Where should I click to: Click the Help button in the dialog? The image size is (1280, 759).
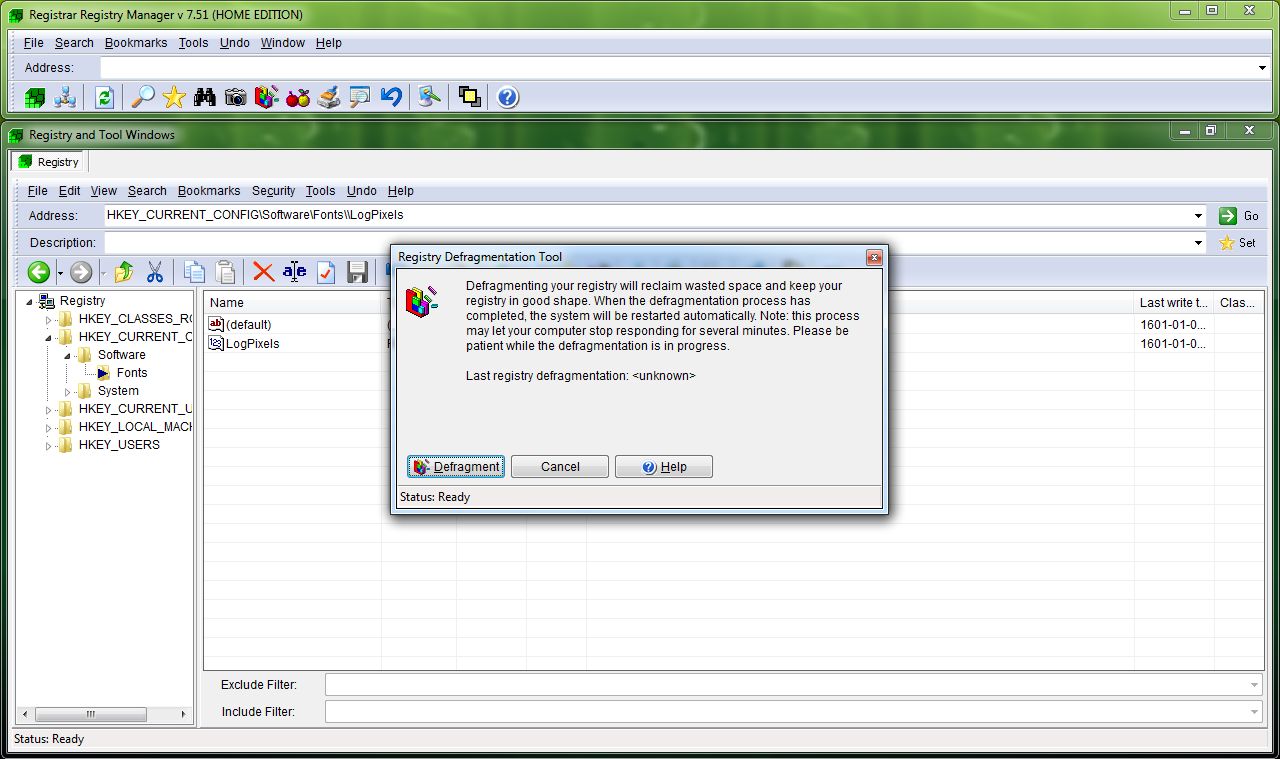point(664,467)
